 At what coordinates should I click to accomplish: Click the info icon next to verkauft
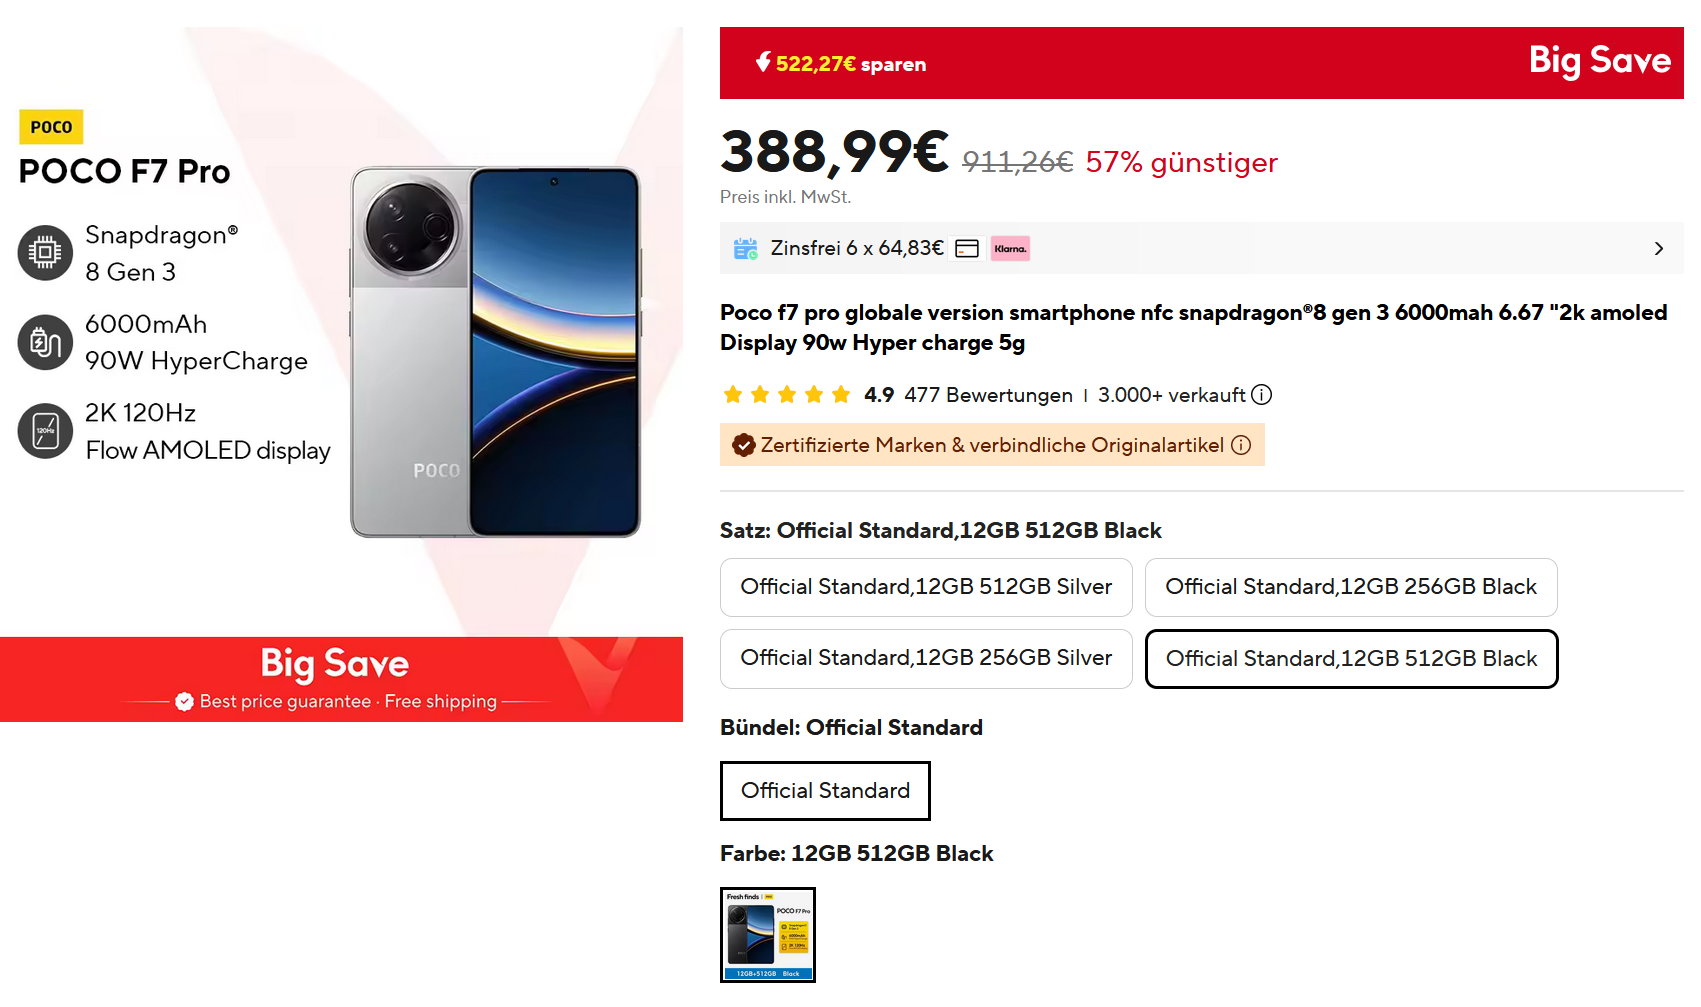click(1262, 395)
